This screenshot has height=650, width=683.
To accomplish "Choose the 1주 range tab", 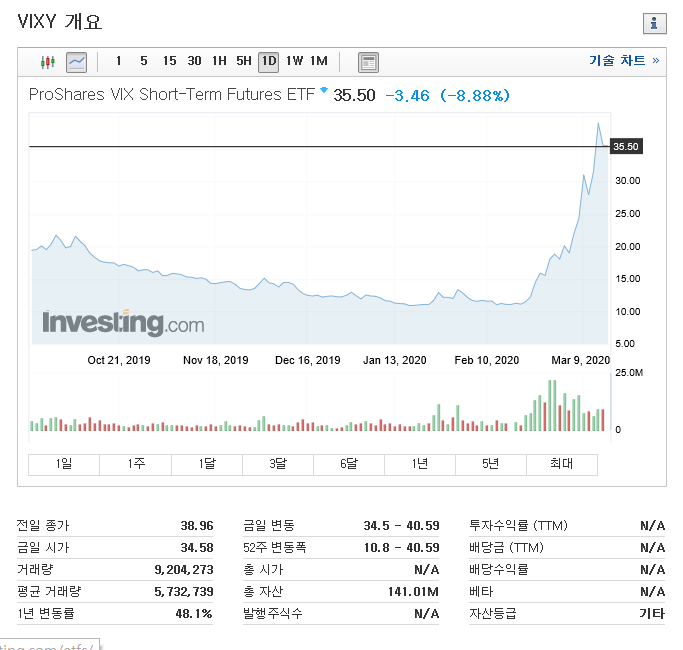I will [135, 464].
